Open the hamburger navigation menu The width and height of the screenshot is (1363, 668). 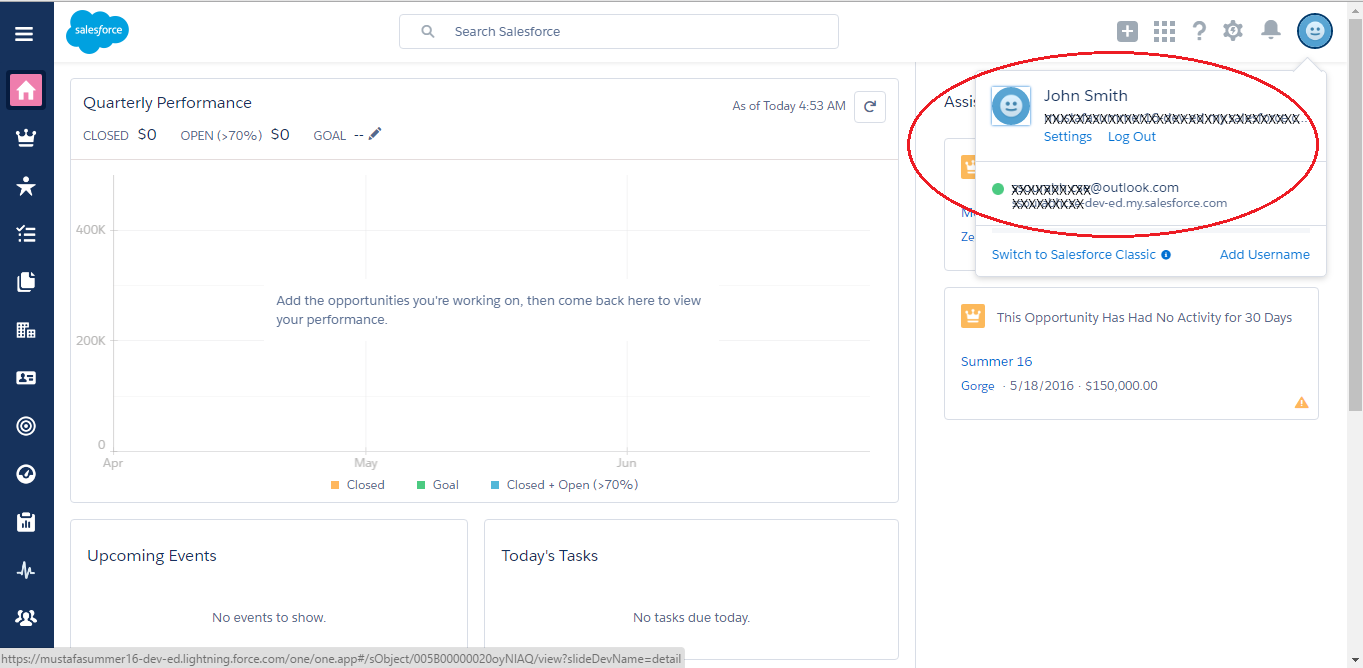[24, 33]
